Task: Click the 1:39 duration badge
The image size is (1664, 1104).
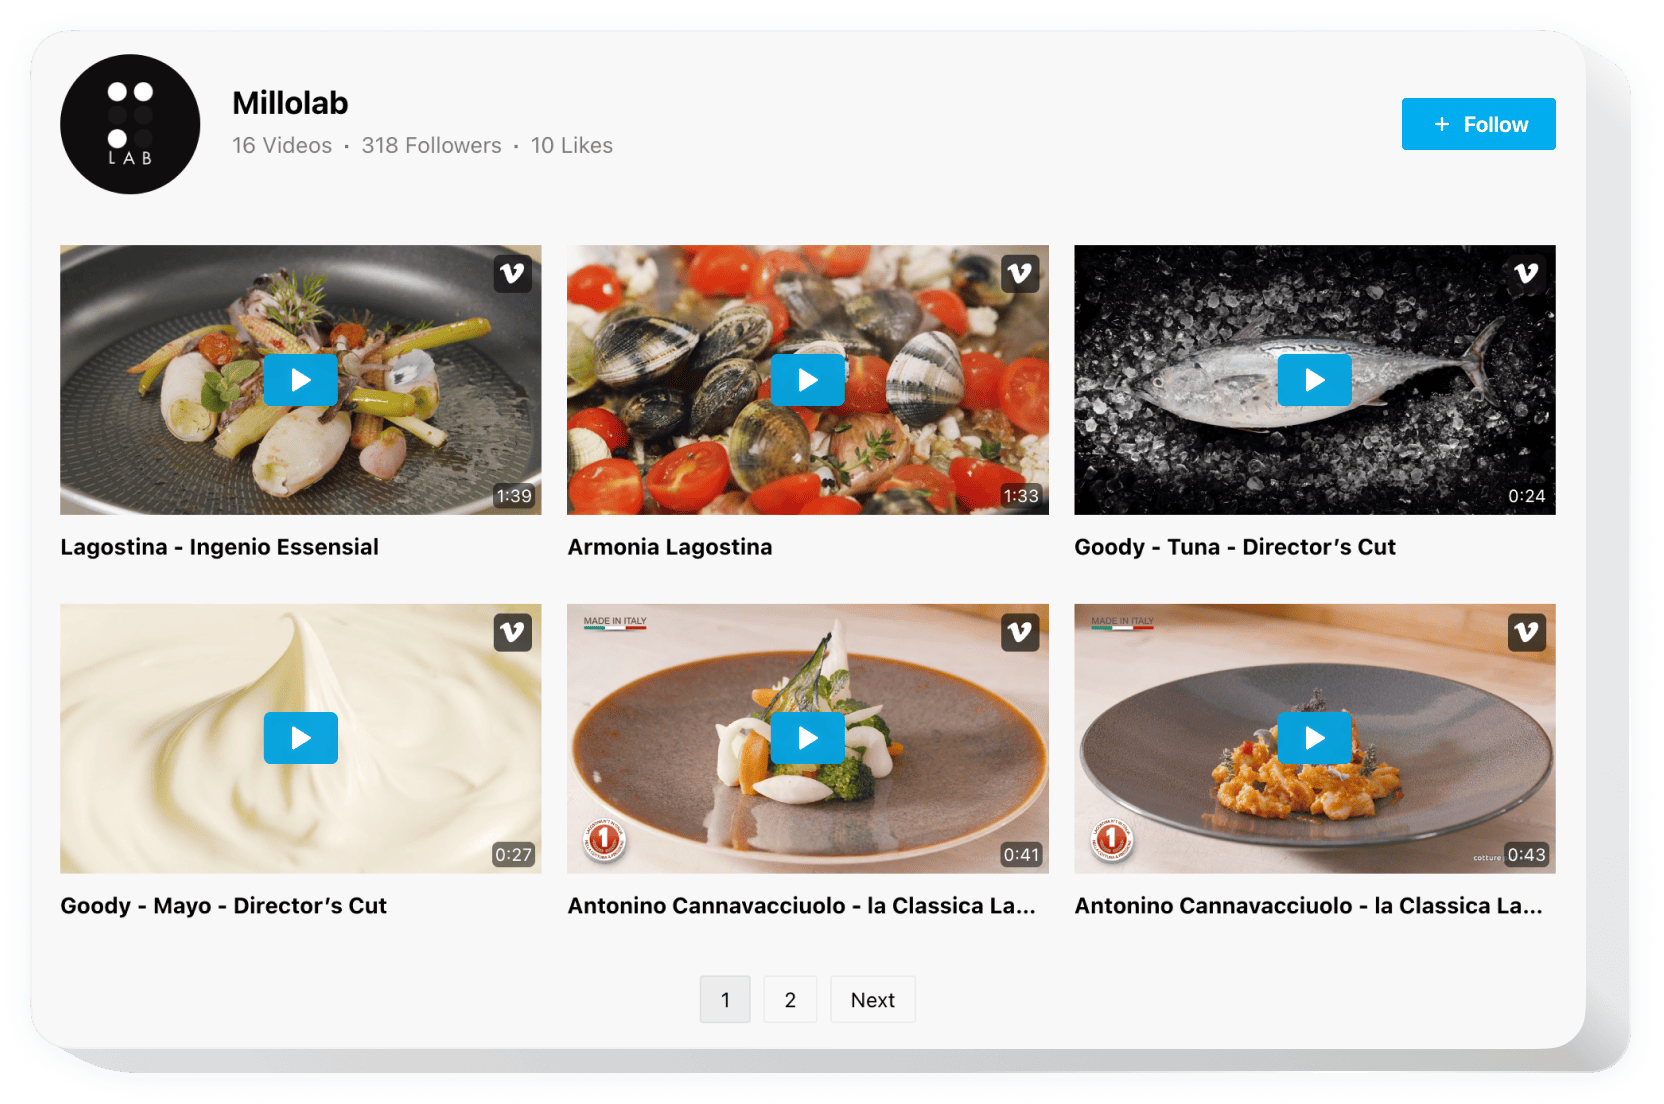Action: pos(514,496)
